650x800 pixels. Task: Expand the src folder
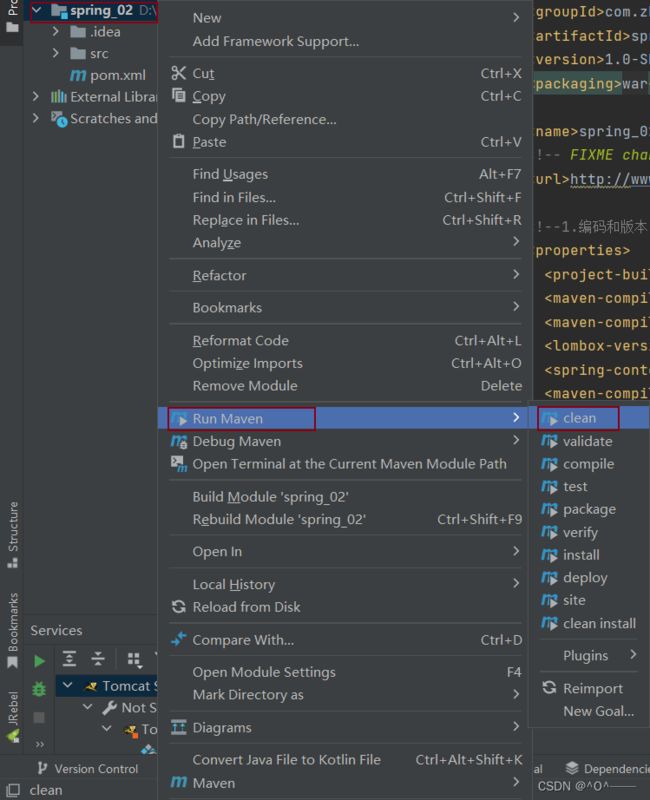(x=56, y=53)
